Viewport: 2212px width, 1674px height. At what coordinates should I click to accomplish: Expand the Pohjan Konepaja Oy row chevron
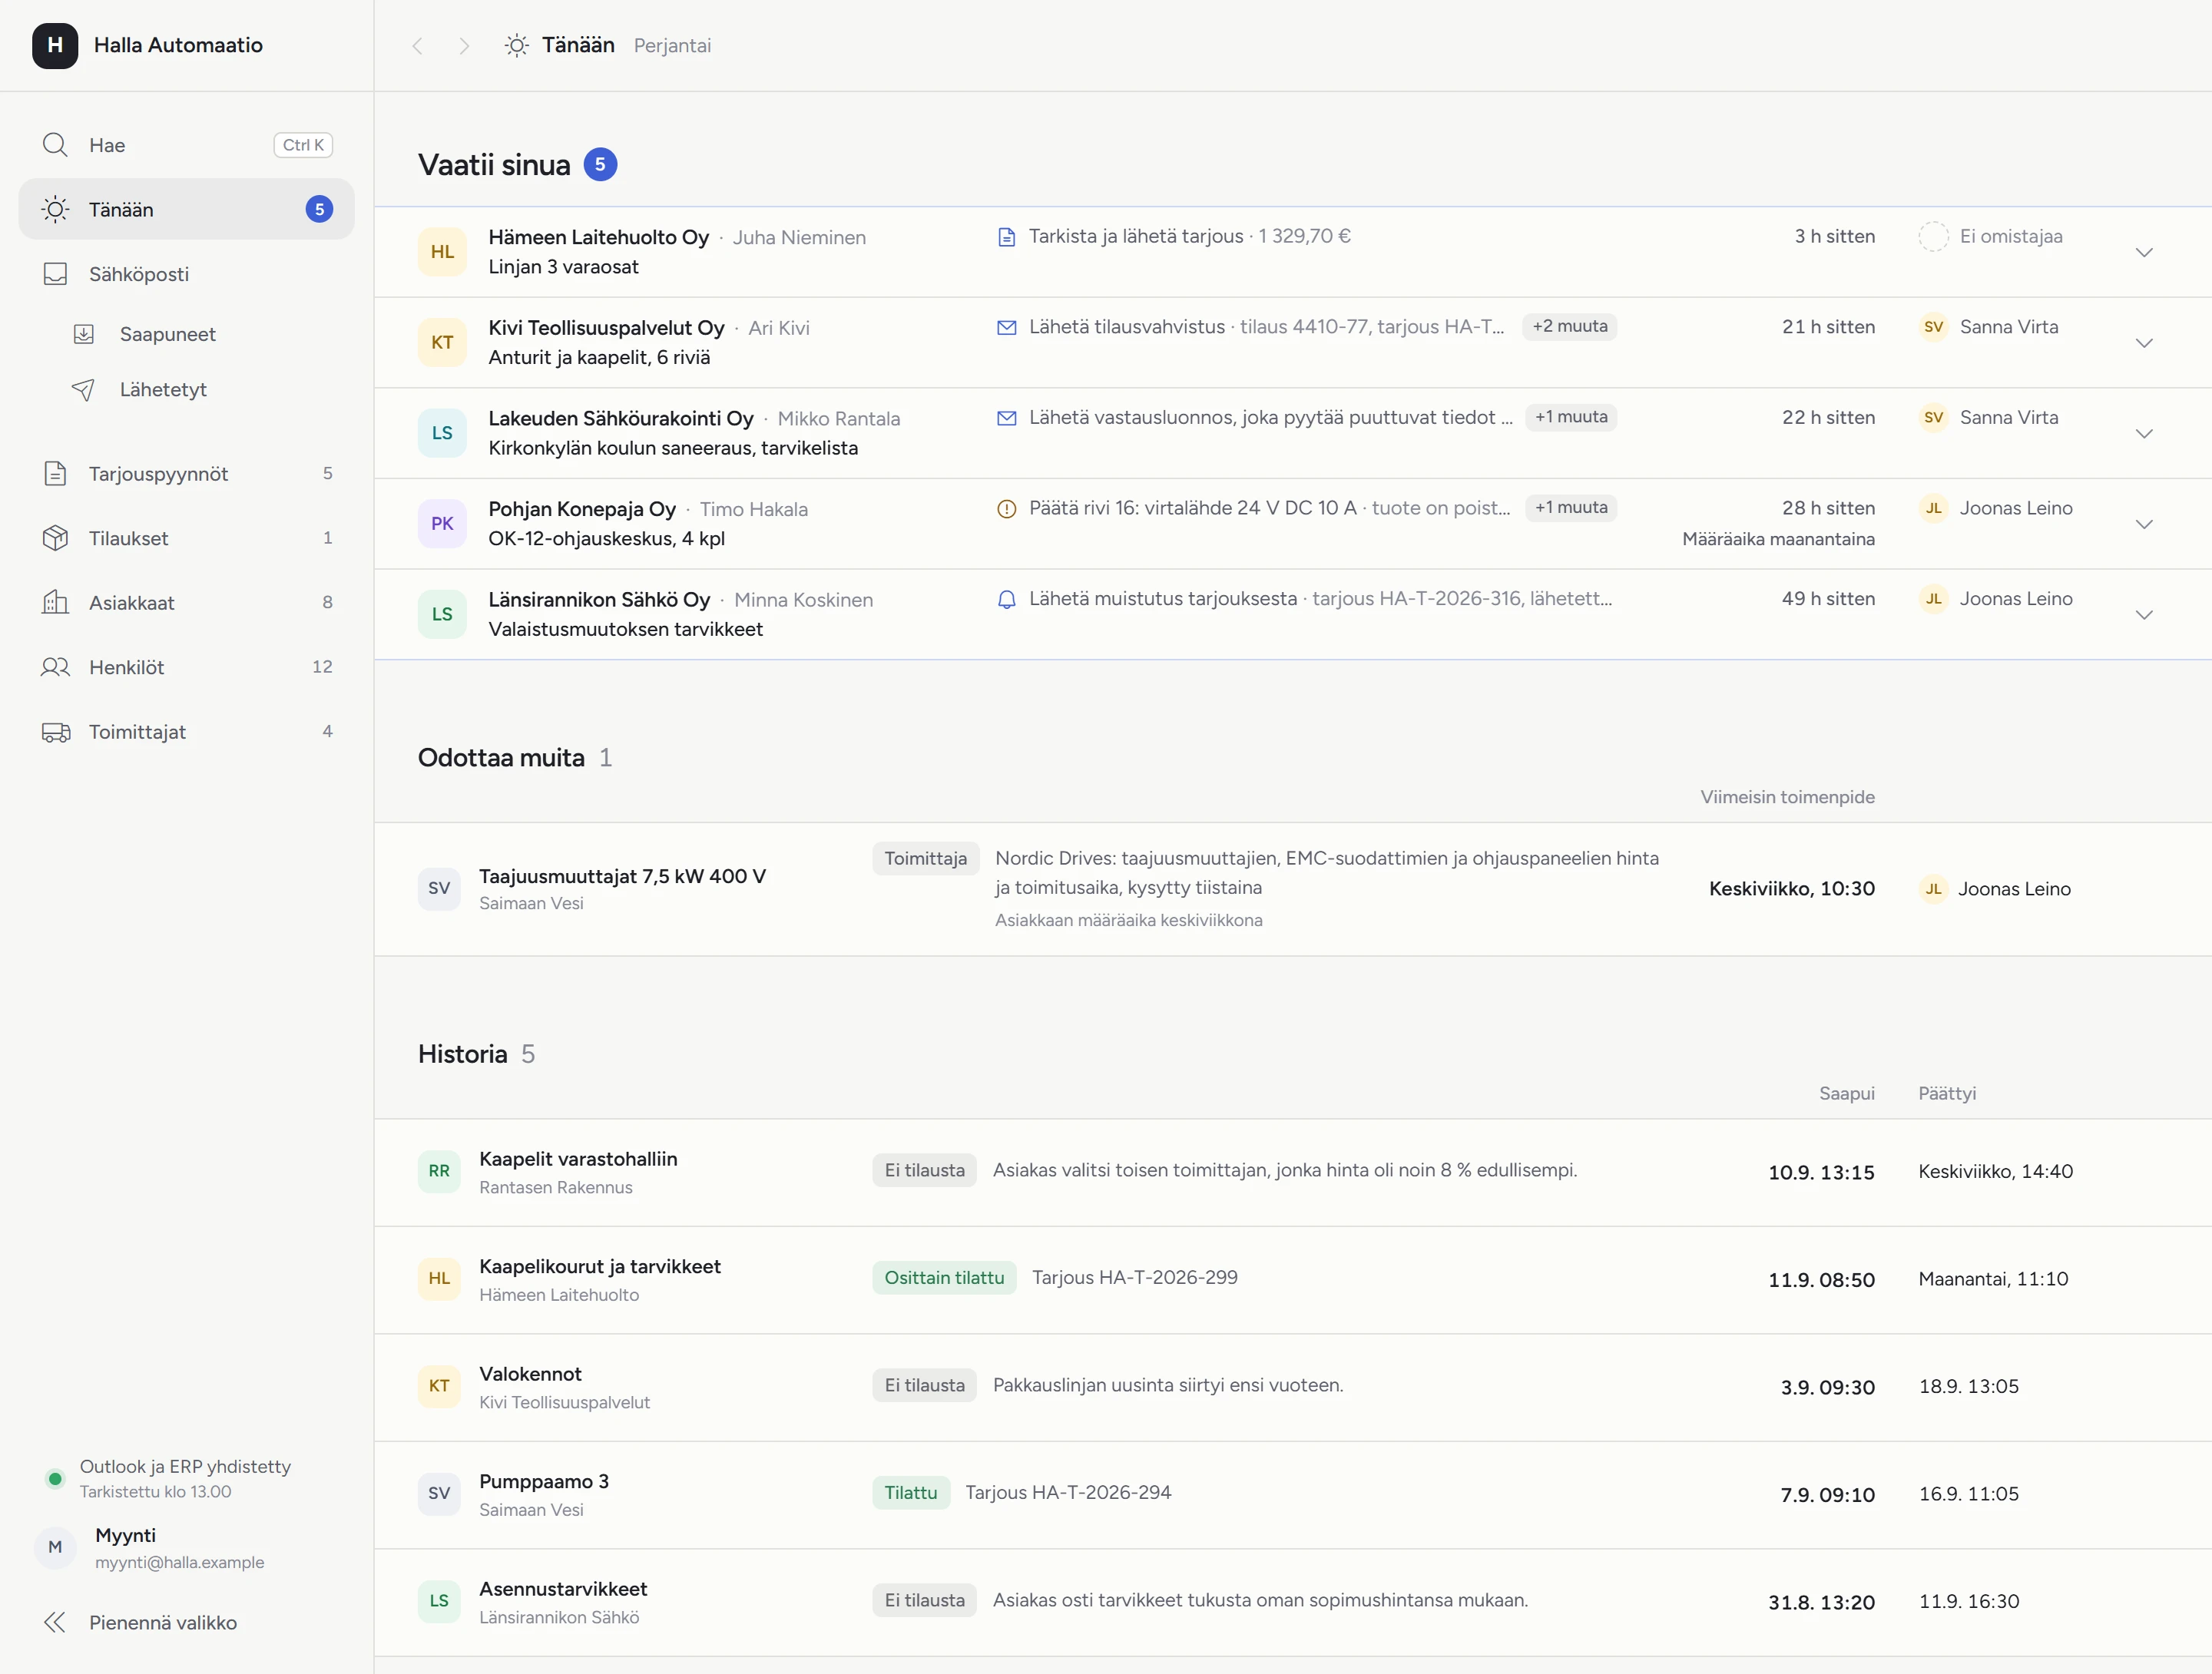pos(2144,524)
